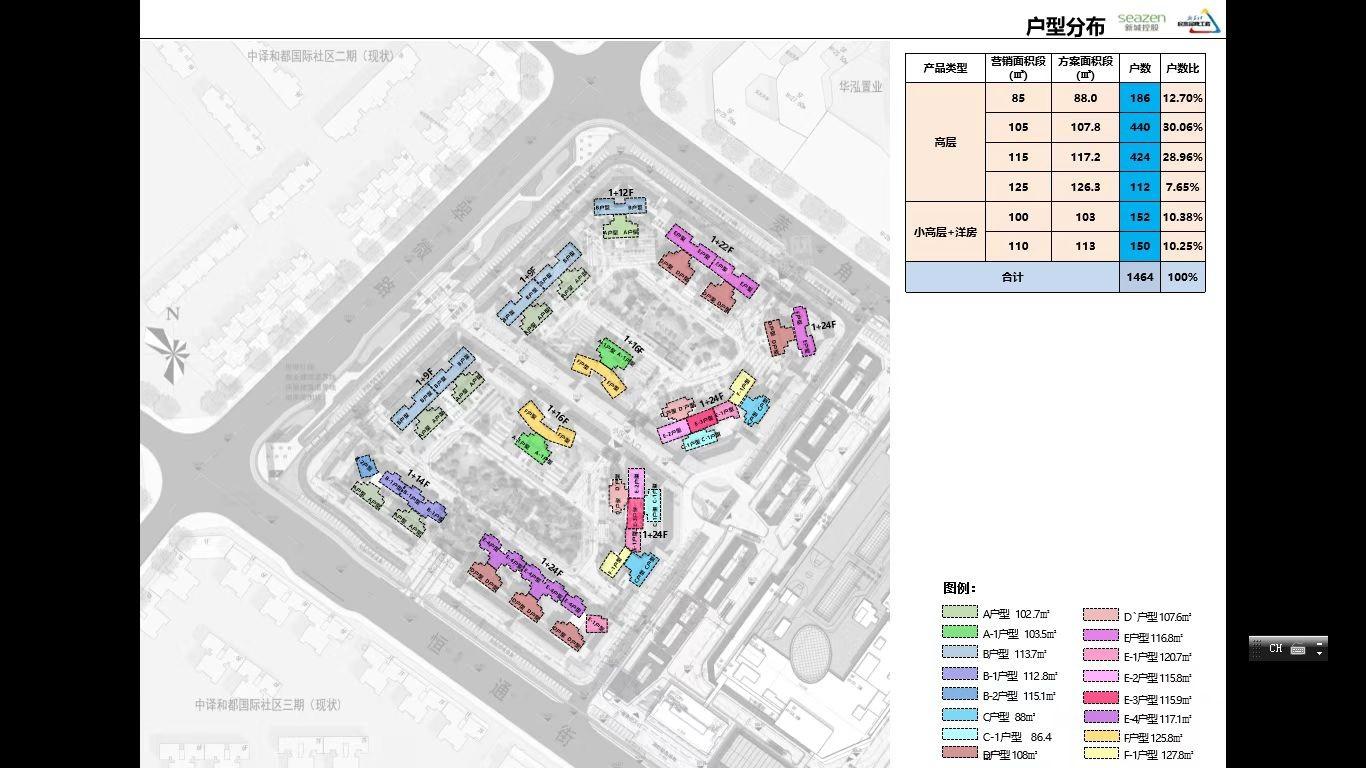This screenshot has height=768, width=1366.
Task: Click the legend label F-1户型 127.8㎡
Action: (1158, 755)
